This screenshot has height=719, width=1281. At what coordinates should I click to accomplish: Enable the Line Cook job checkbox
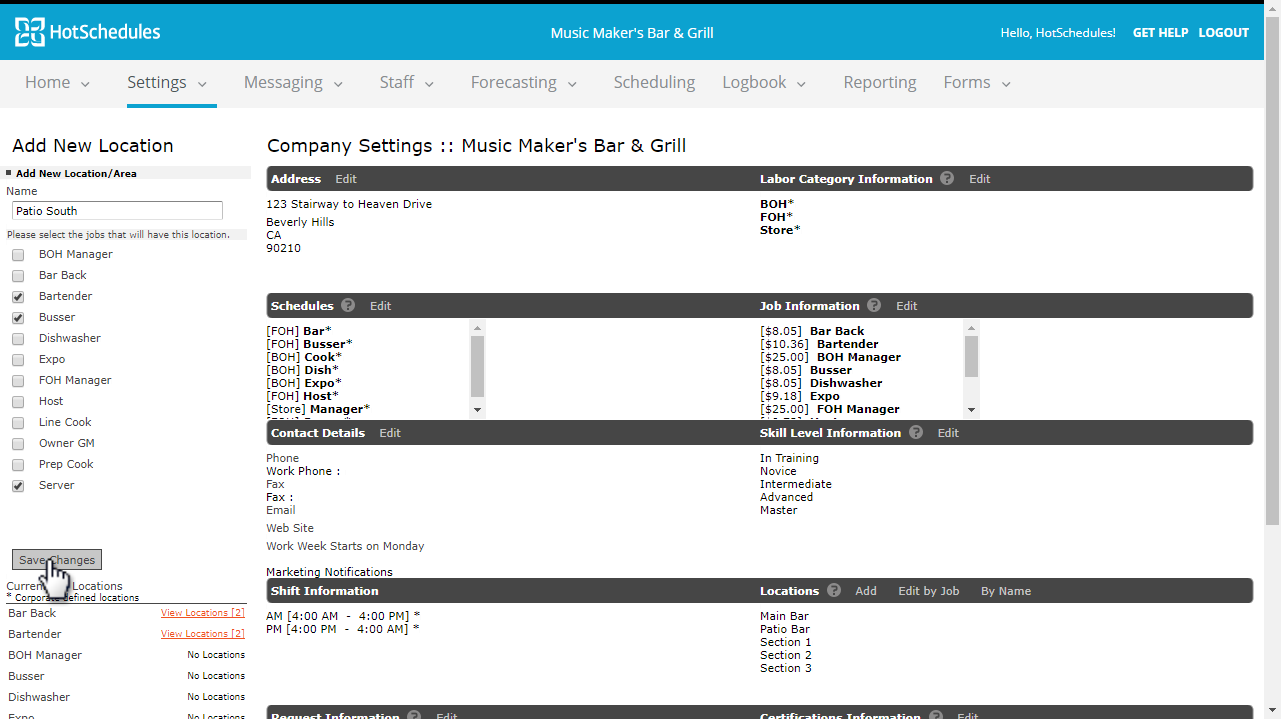tap(18, 423)
